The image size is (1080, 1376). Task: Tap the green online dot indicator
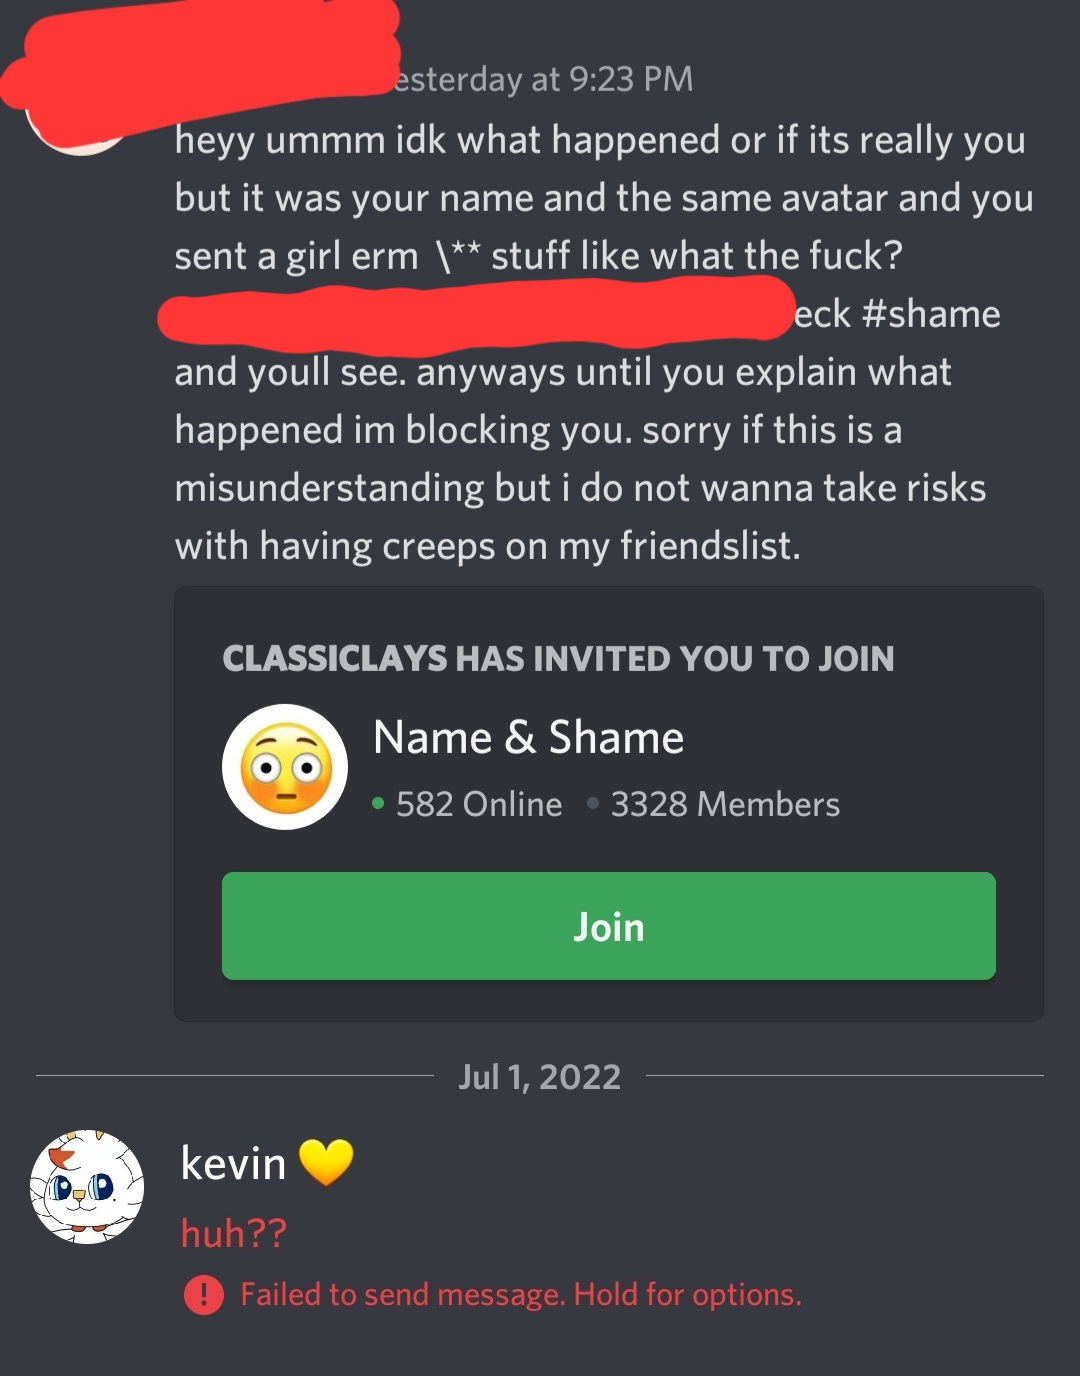pos(377,803)
